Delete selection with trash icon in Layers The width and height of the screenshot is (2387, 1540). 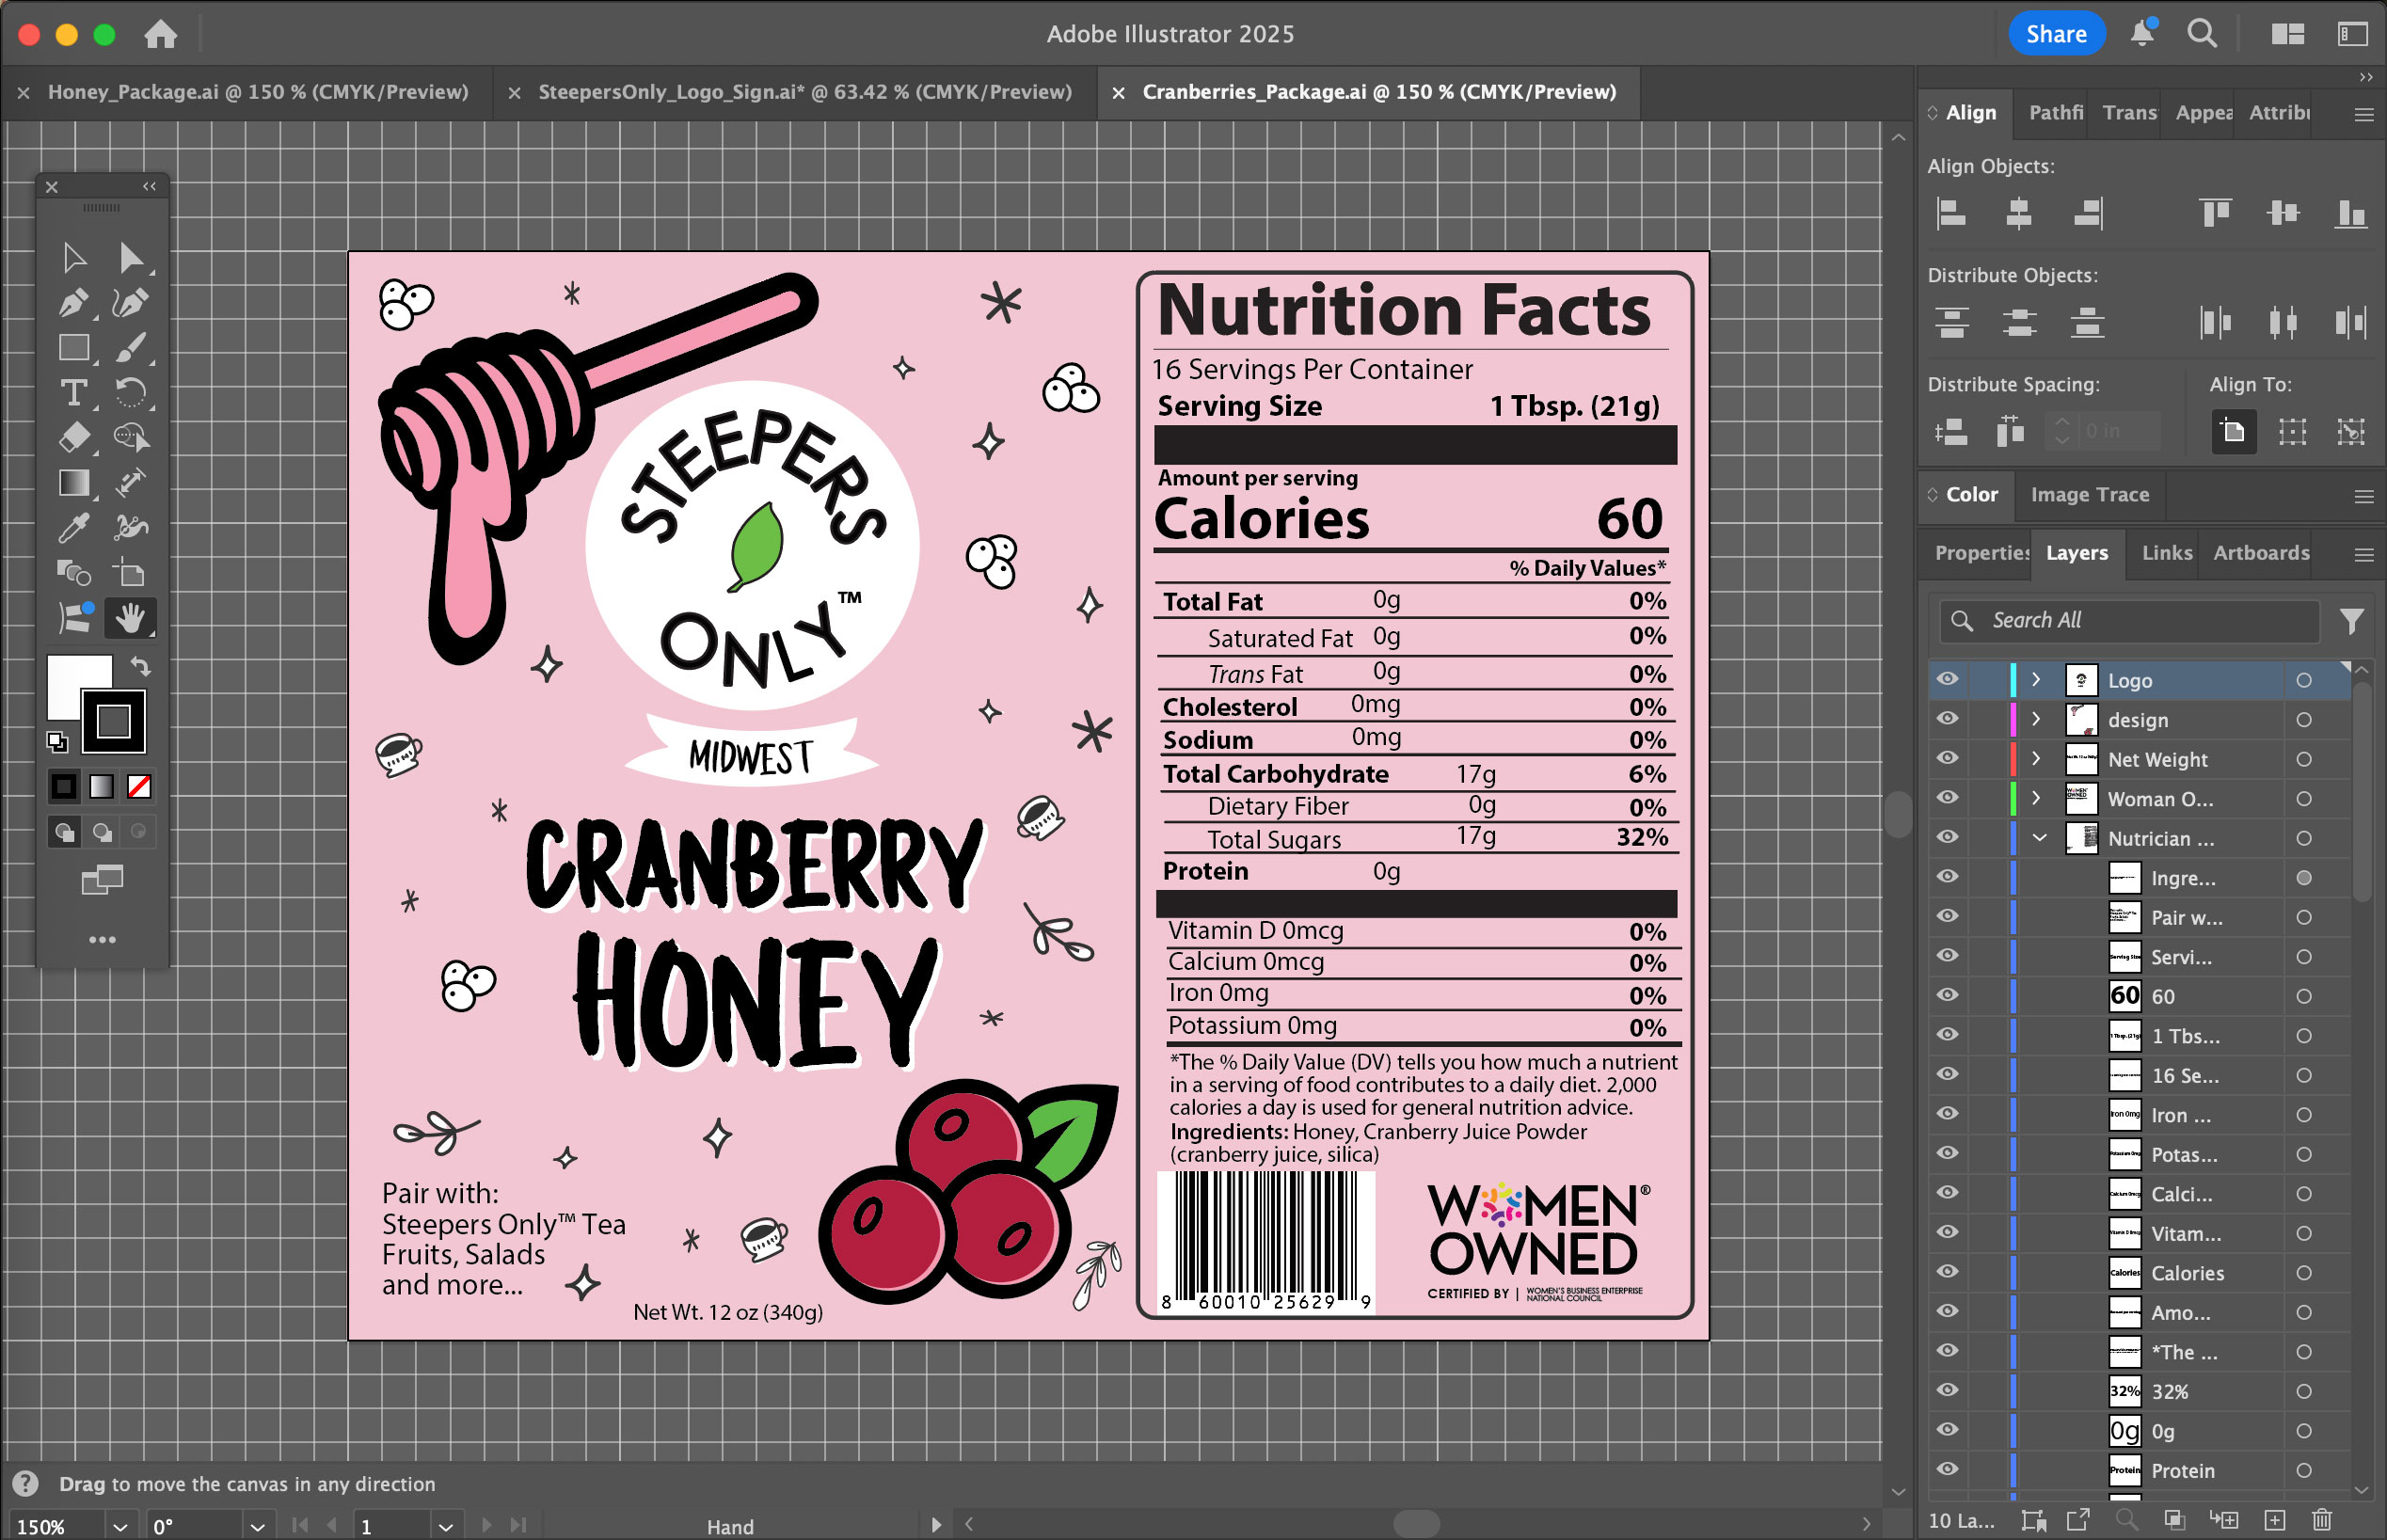pyautogui.click(x=2322, y=1520)
